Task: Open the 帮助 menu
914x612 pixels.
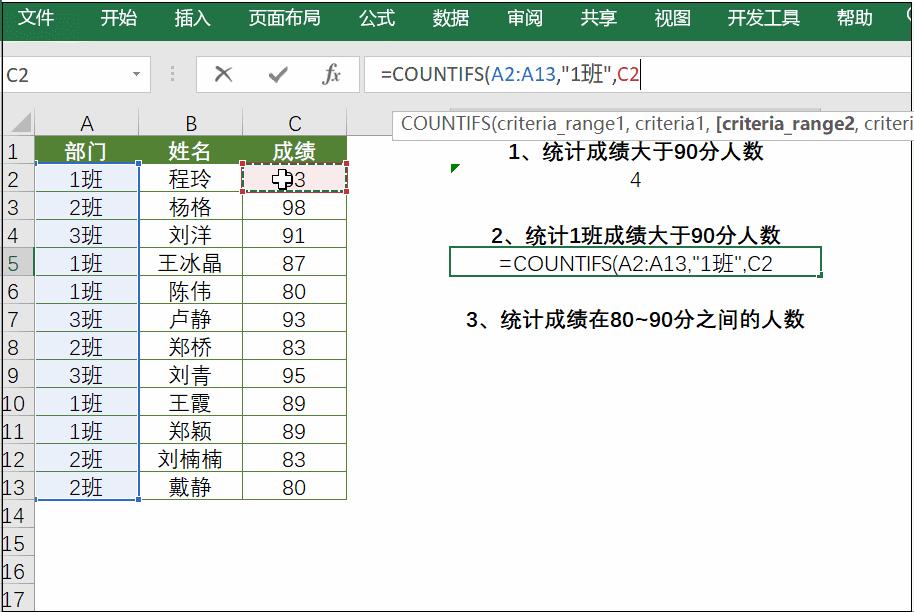Action: 853,17
